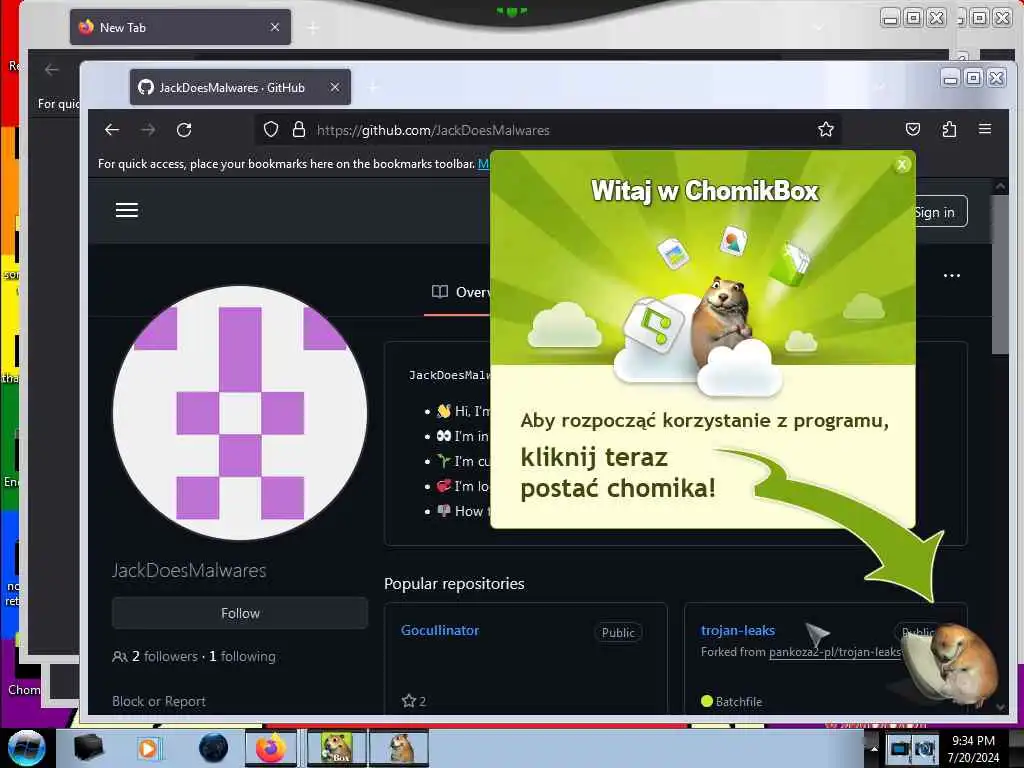Click the camera tray icon
The height and width of the screenshot is (768, 1024).
coord(925,749)
